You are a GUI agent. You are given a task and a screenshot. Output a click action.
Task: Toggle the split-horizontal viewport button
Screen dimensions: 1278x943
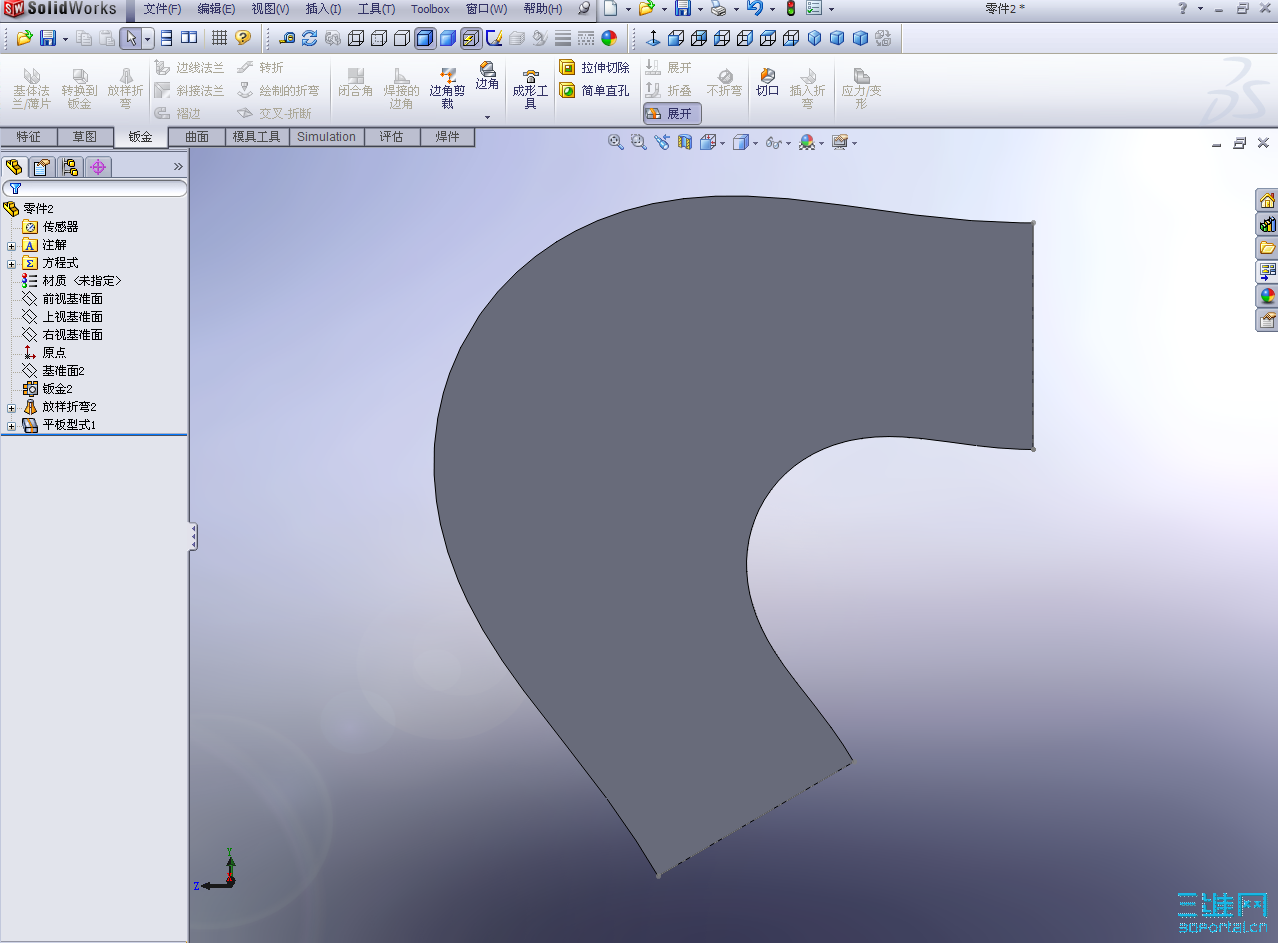[x=166, y=38]
